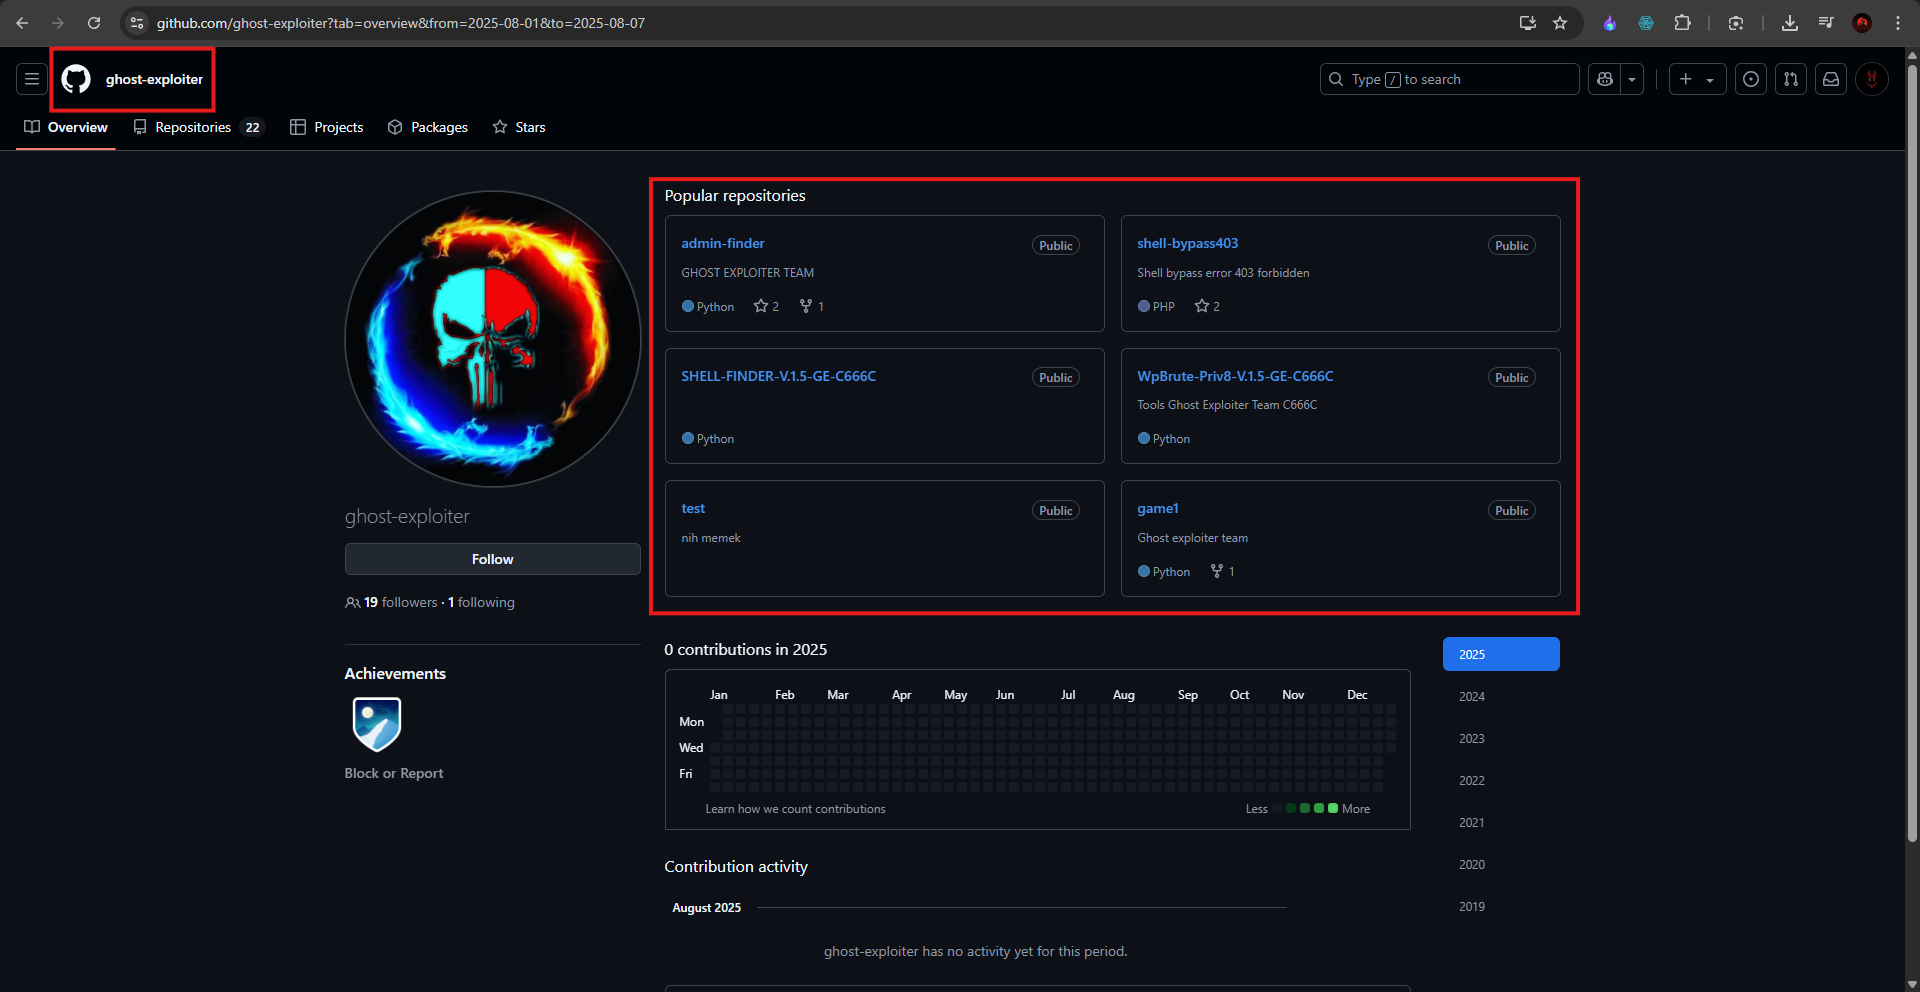Expand the Copilot dropdown arrow
The width and height of the screenshot is (1920, 992).
click(x=1632, y=79)
